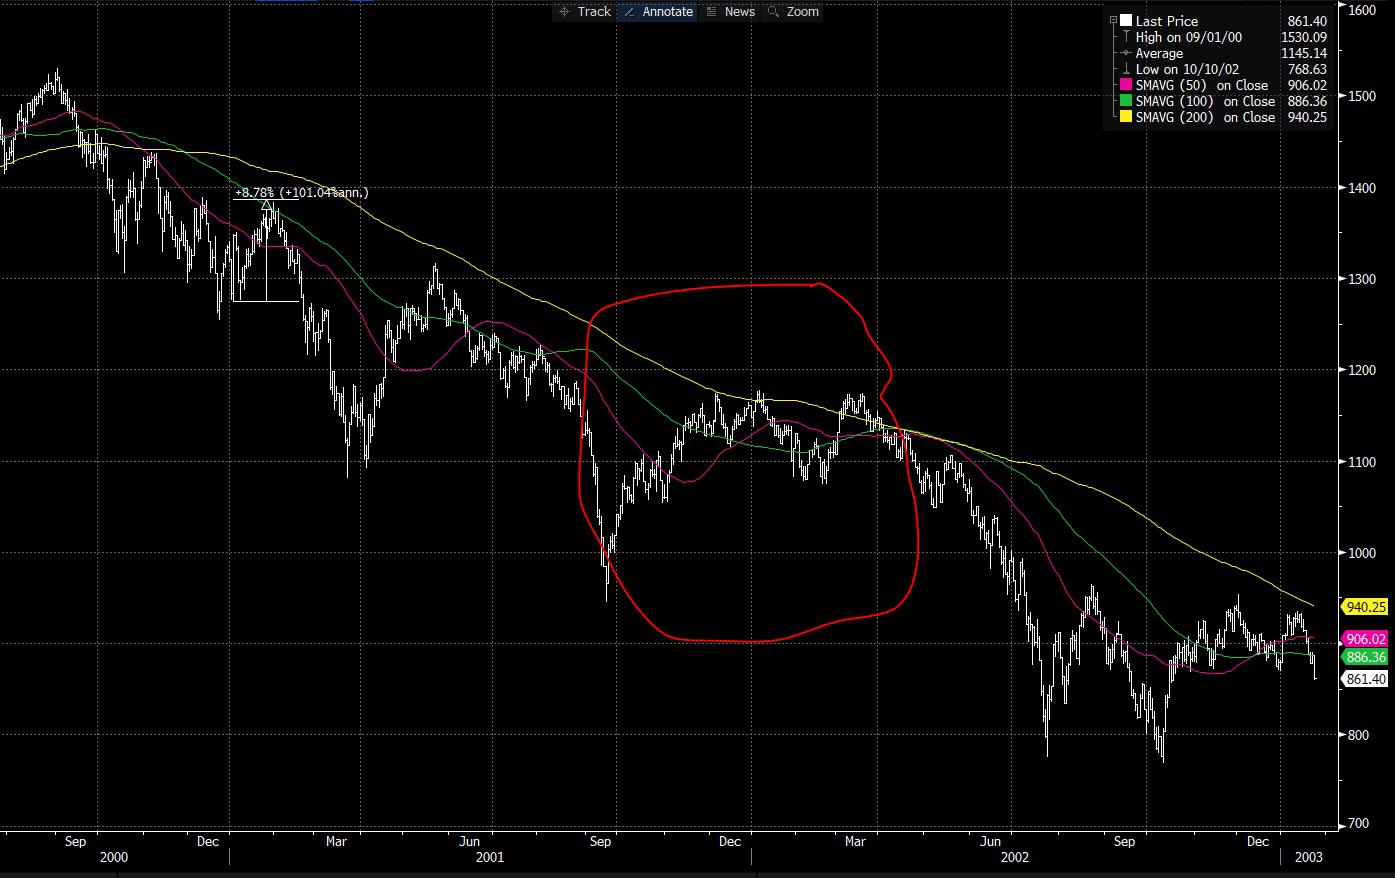Click the 940.25 yellow axis price tag
Image resolution: width=1395 pixels, height=878 pixels.
click(1366, 607)
